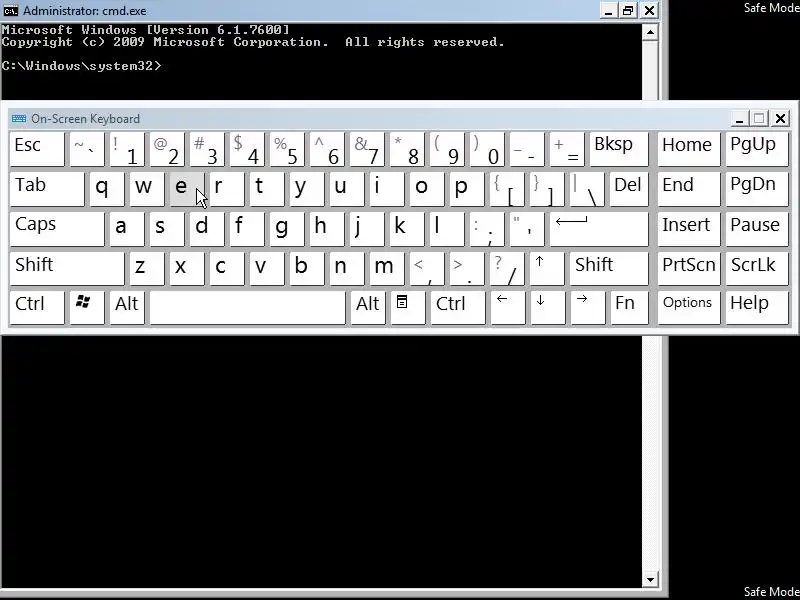
Task: Click the space bar key
Action: 247,307
